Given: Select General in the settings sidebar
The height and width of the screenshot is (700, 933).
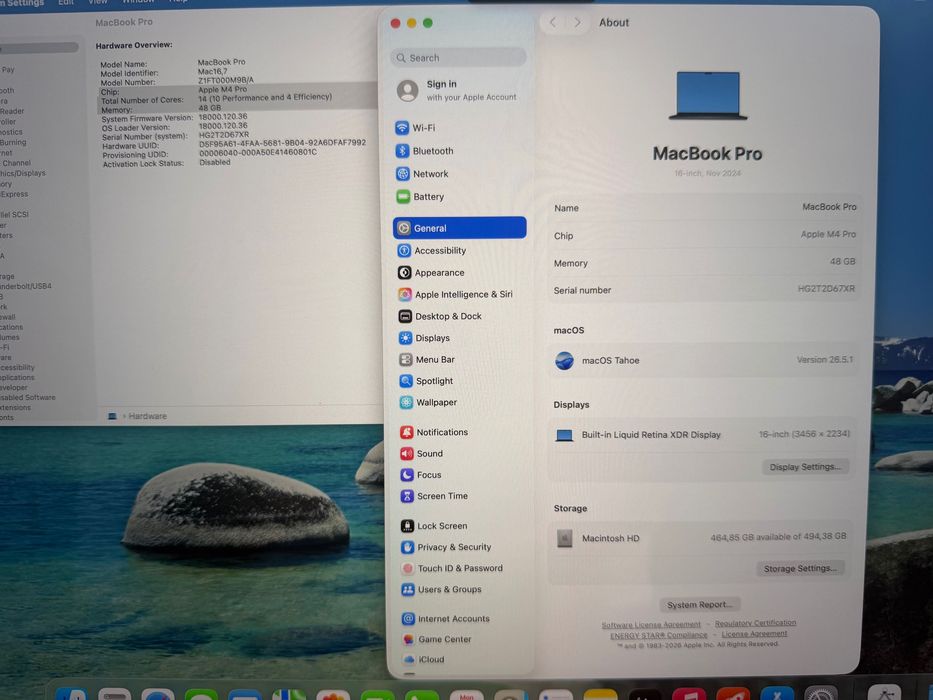Looking at the screenshot, I should pos(459,228).
